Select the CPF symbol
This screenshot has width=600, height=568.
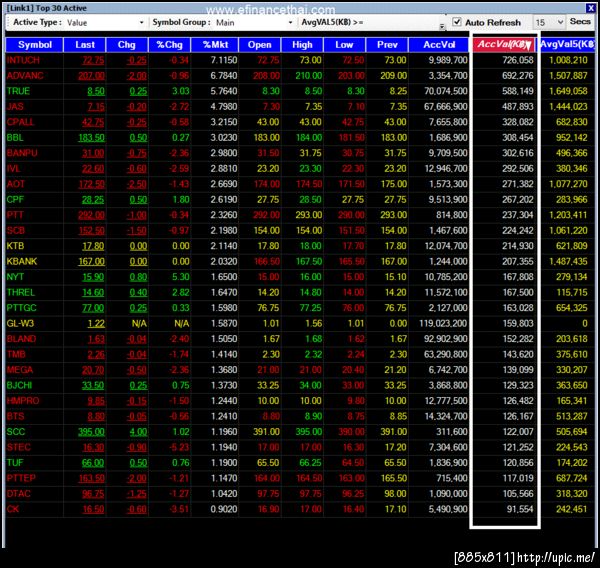pyautogui.click(x=15, y=199)
